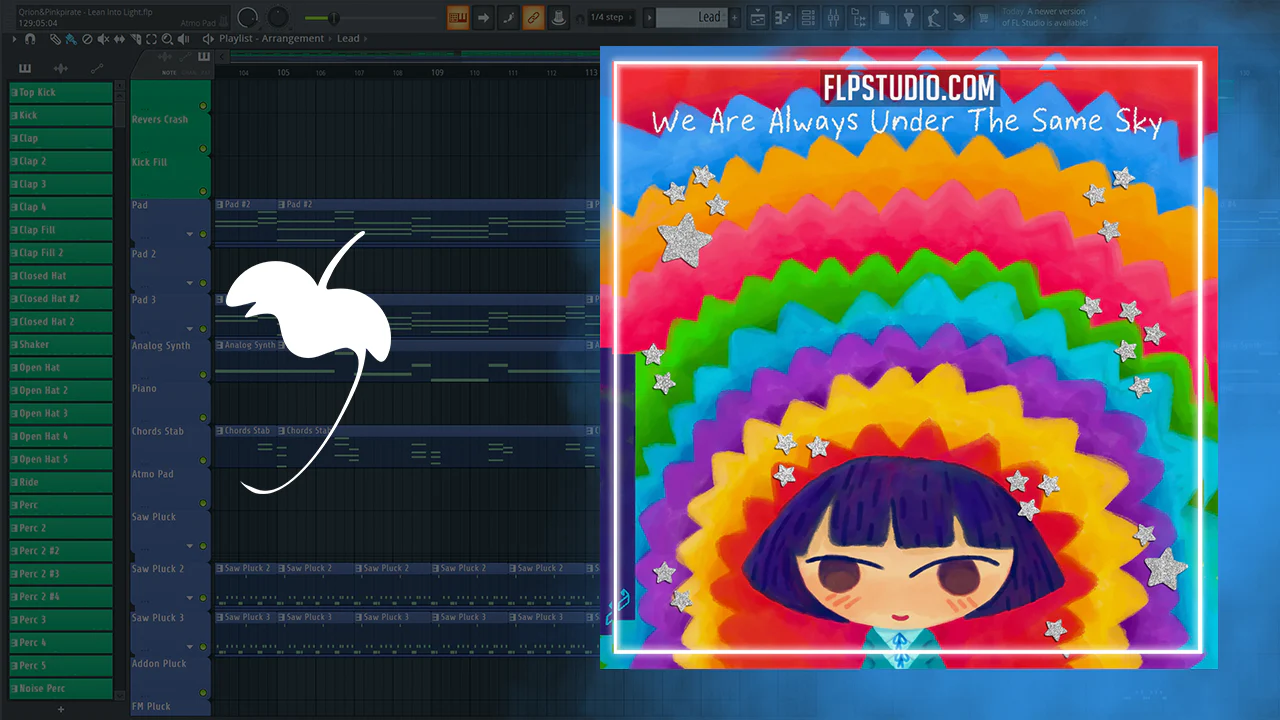Viewport: 1280px width, 720px height.
Task: Open the Browser view icon
Action: click(x=858, y=17)
